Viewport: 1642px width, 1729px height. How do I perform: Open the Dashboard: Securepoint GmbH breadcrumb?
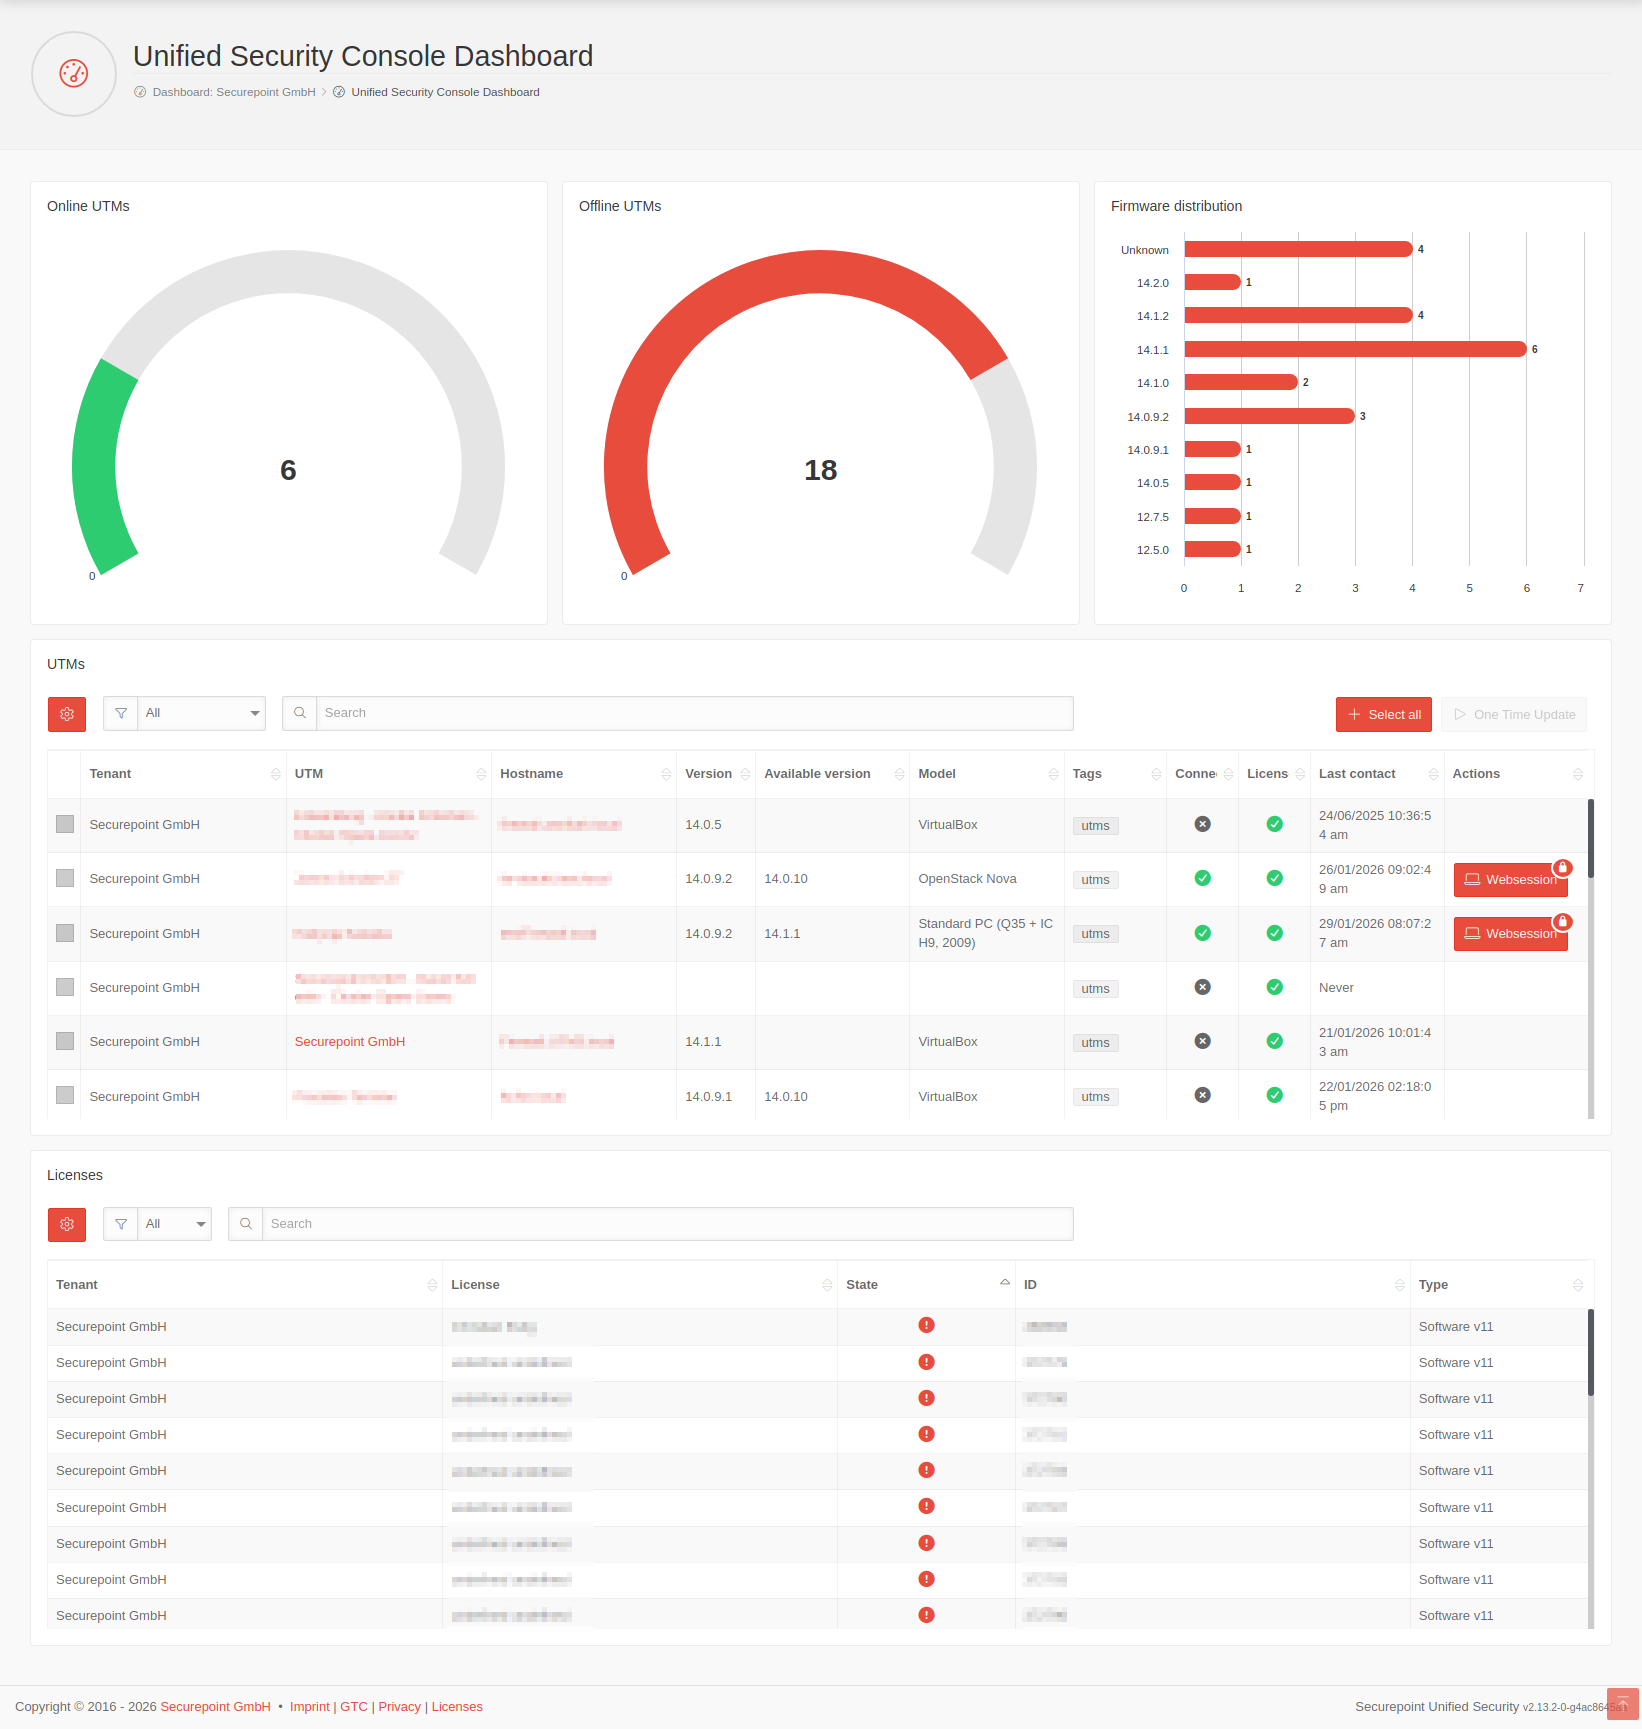[x=232, y=91]
